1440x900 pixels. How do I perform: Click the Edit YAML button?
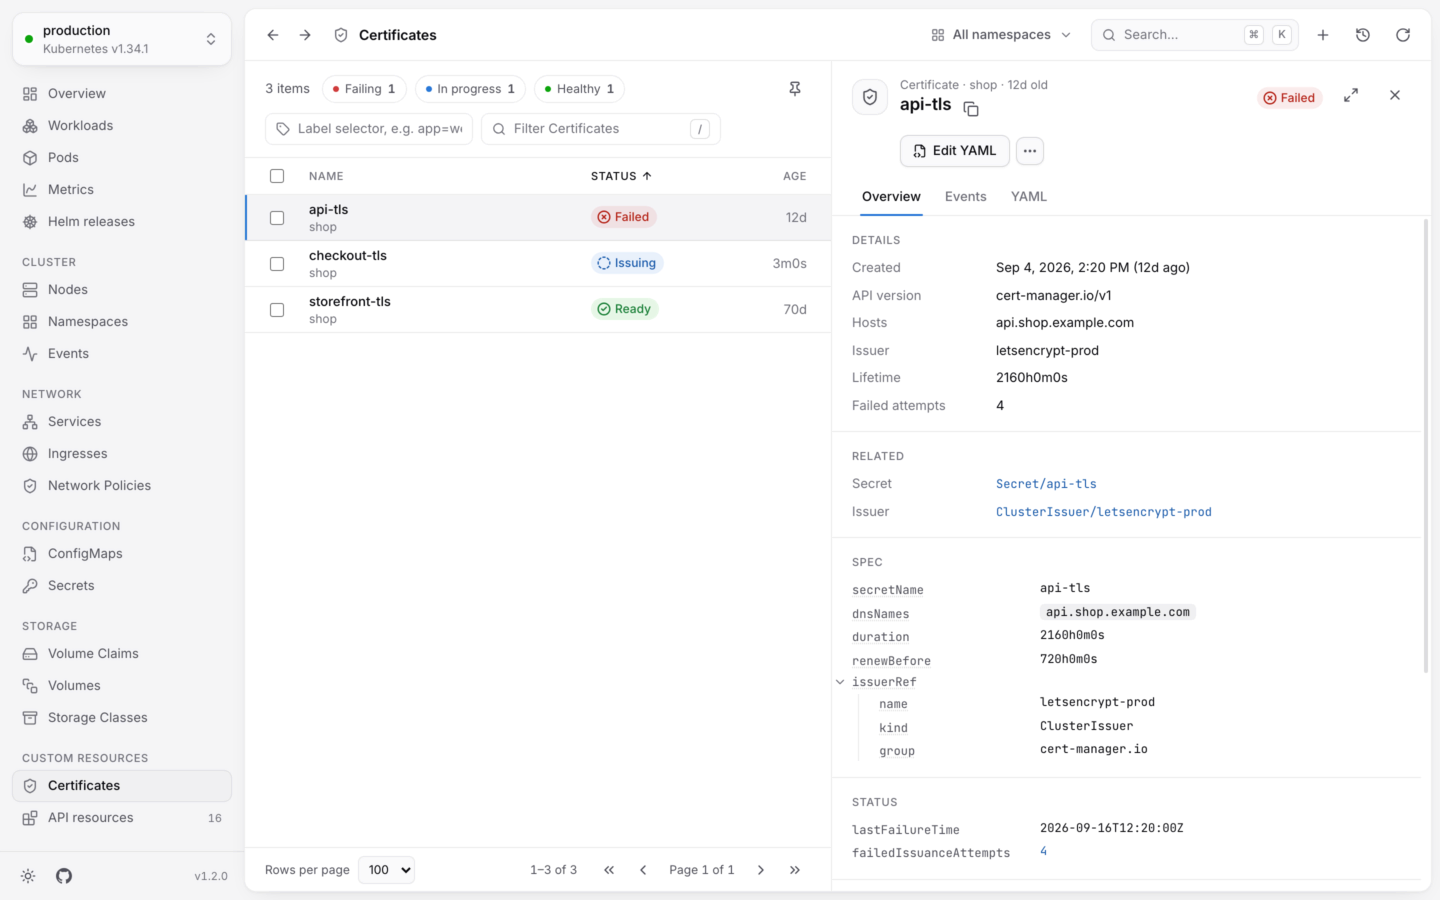[955, 151]
